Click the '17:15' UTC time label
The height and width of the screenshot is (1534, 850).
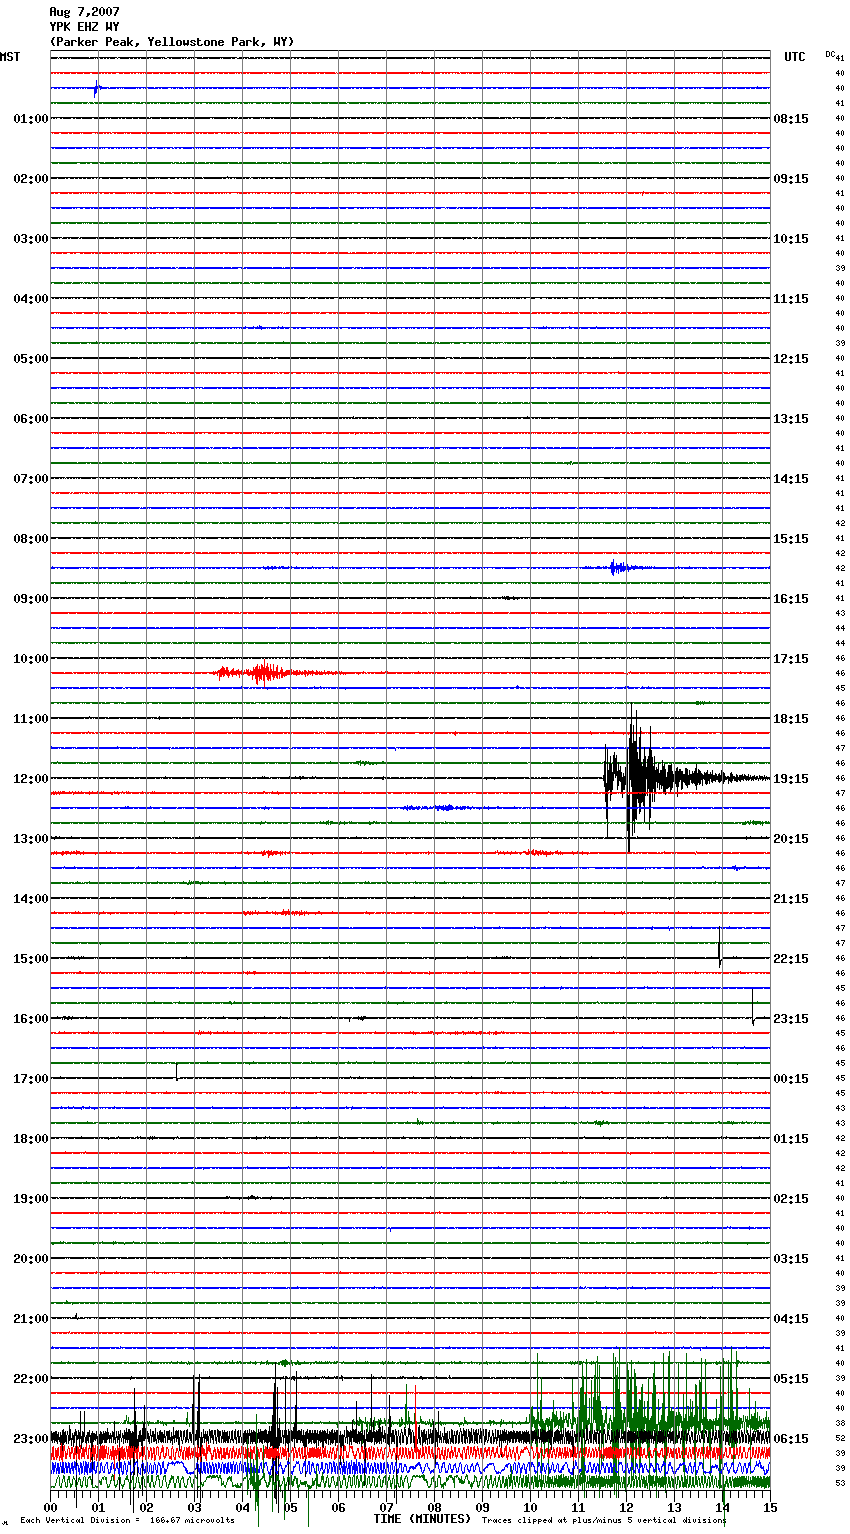click(x=791, y=659)
